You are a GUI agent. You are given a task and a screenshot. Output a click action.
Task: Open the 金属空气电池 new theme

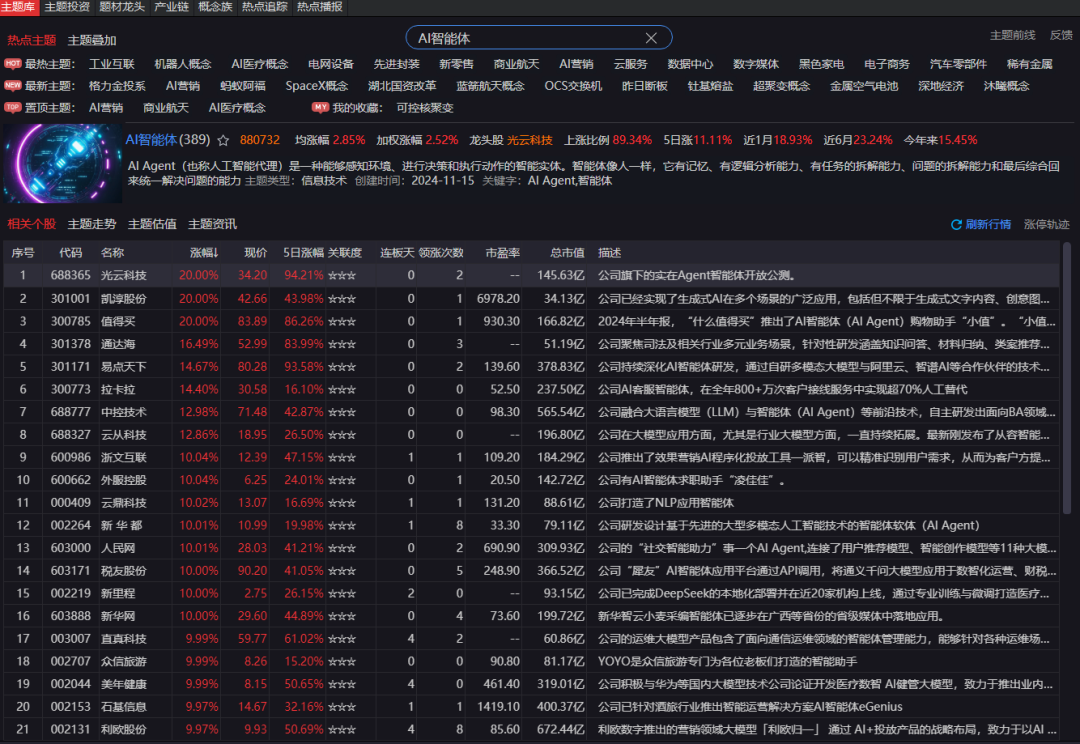(x=864, y=86)
